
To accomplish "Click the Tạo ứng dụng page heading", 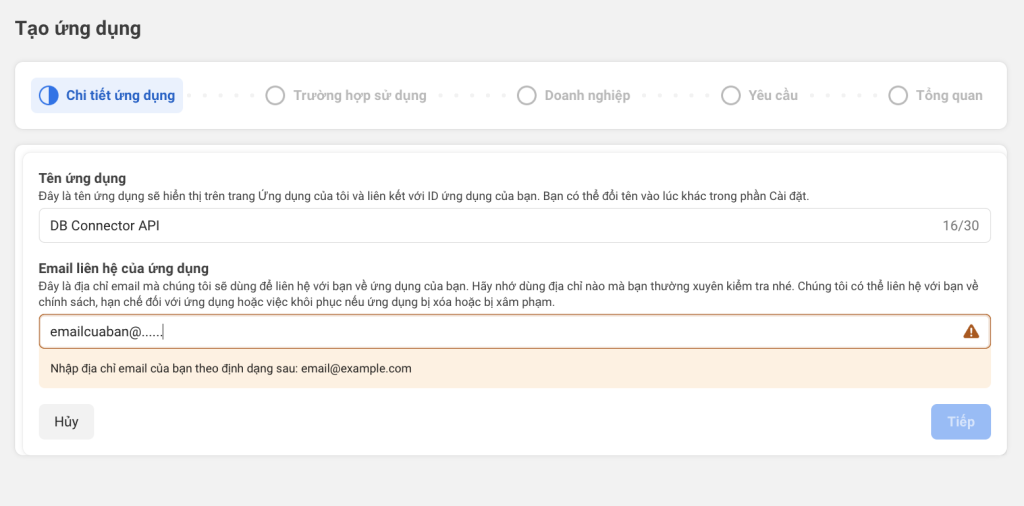I will (78, 28).
